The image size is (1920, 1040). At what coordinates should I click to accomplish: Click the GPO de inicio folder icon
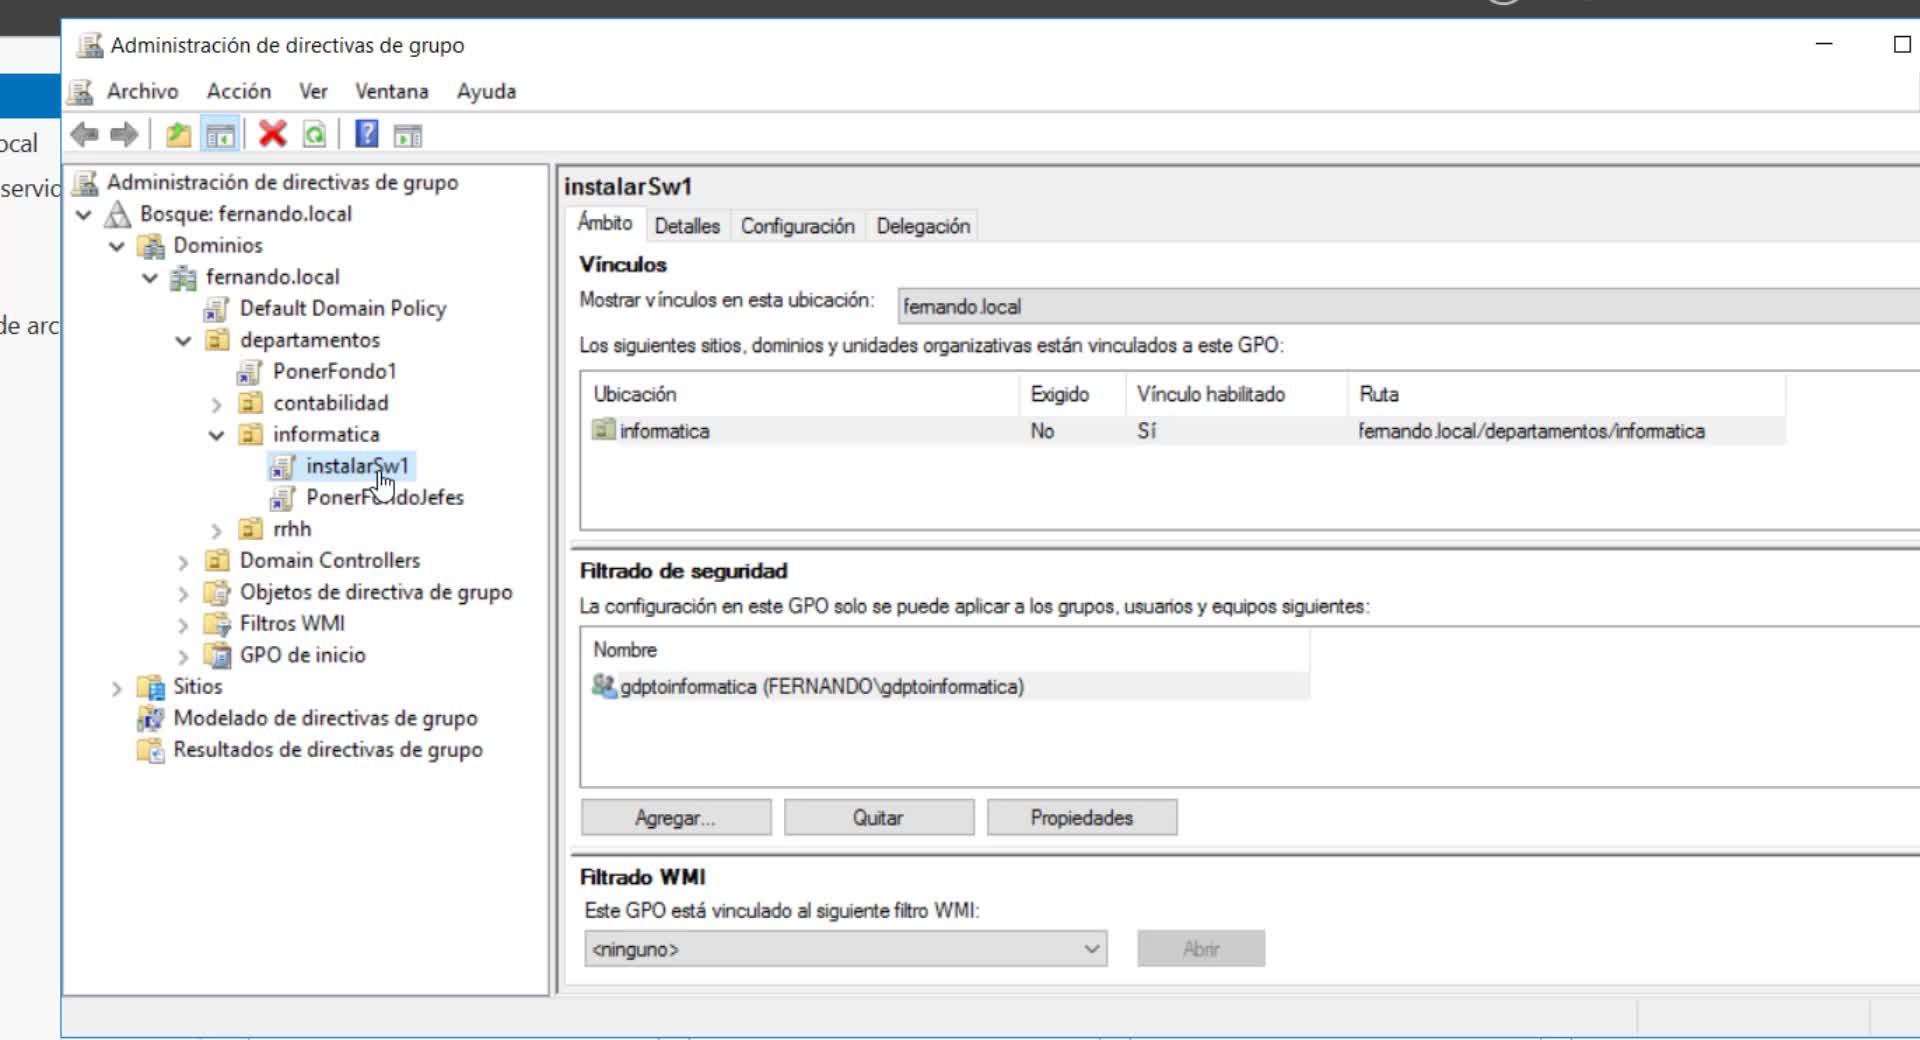[x=217, y=655]
